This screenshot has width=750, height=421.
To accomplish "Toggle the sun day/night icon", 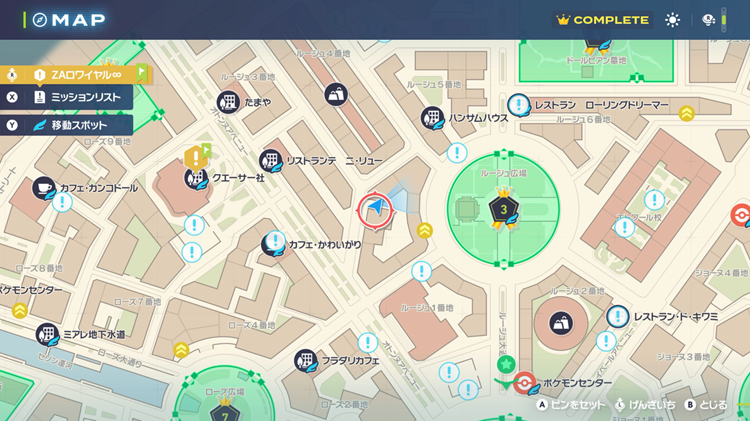I will click(673, 20).
